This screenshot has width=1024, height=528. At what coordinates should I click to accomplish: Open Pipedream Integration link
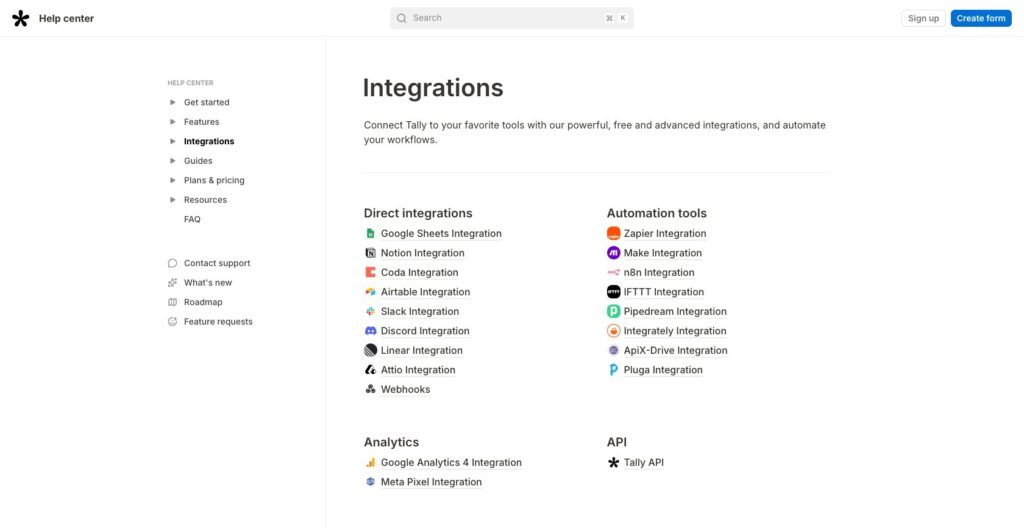(x=675, y=312)
